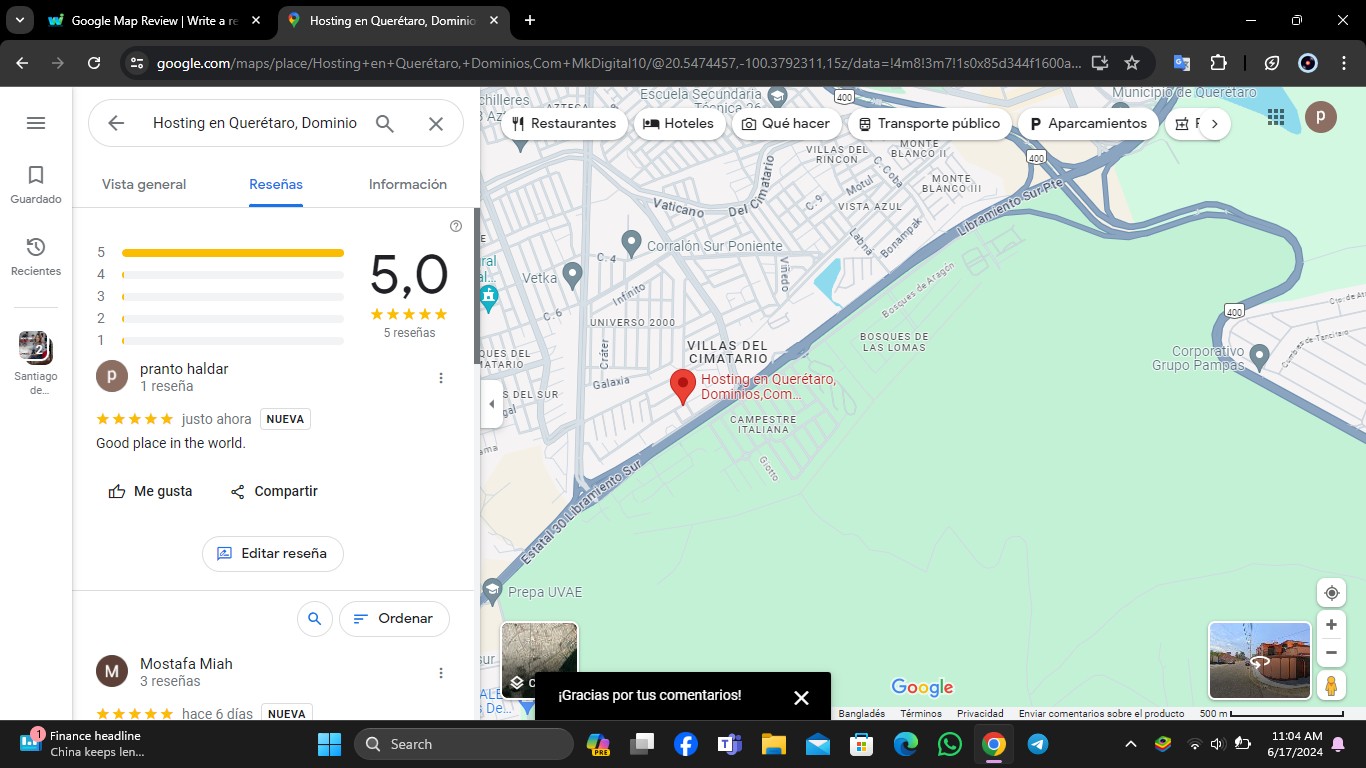
Task: Open Street View photo thumbnail
Action: (1259, 660)
